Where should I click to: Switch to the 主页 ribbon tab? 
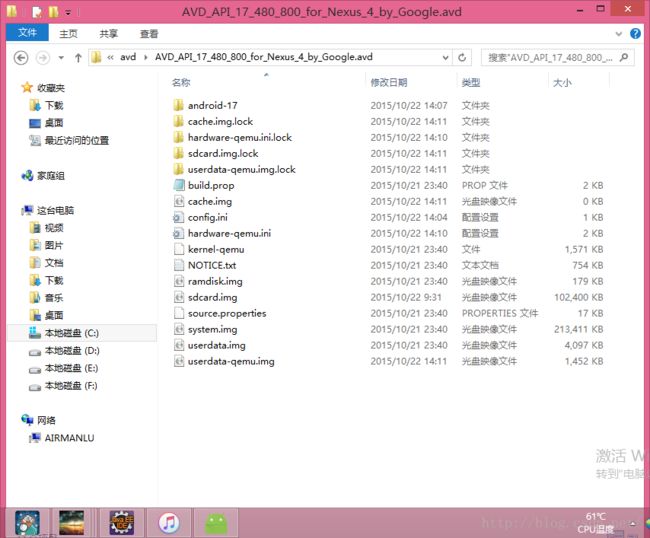coord(68,34)
